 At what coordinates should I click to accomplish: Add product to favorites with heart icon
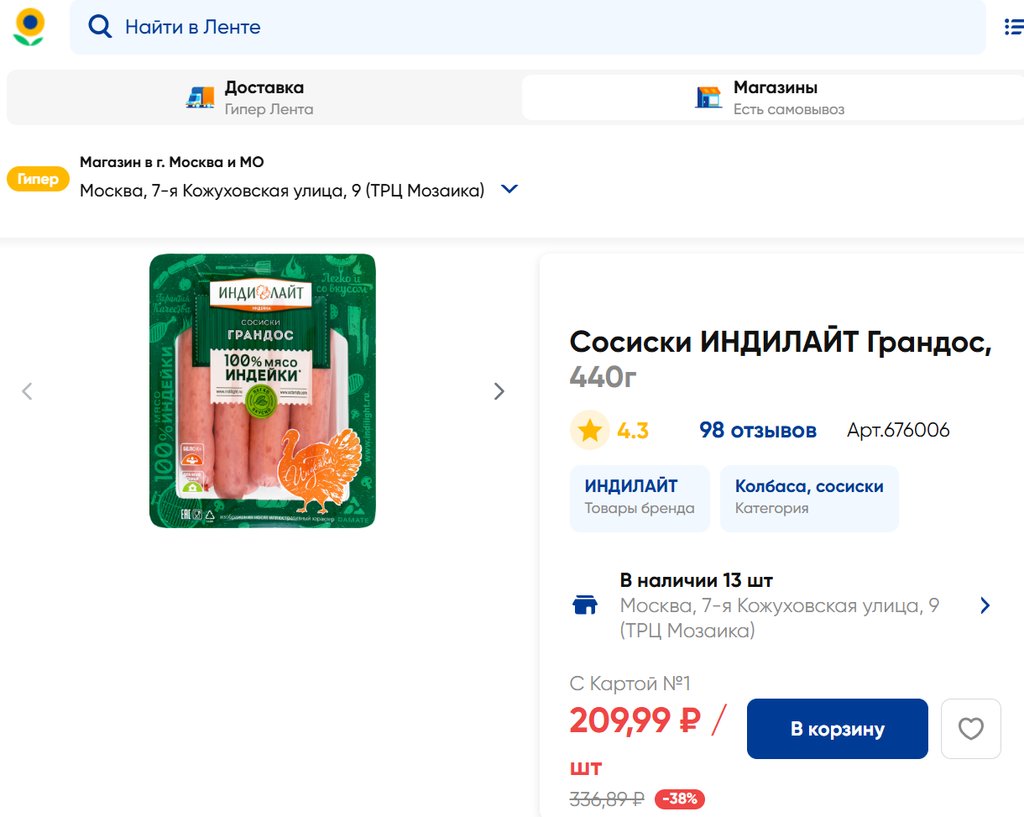pos(970,729)
